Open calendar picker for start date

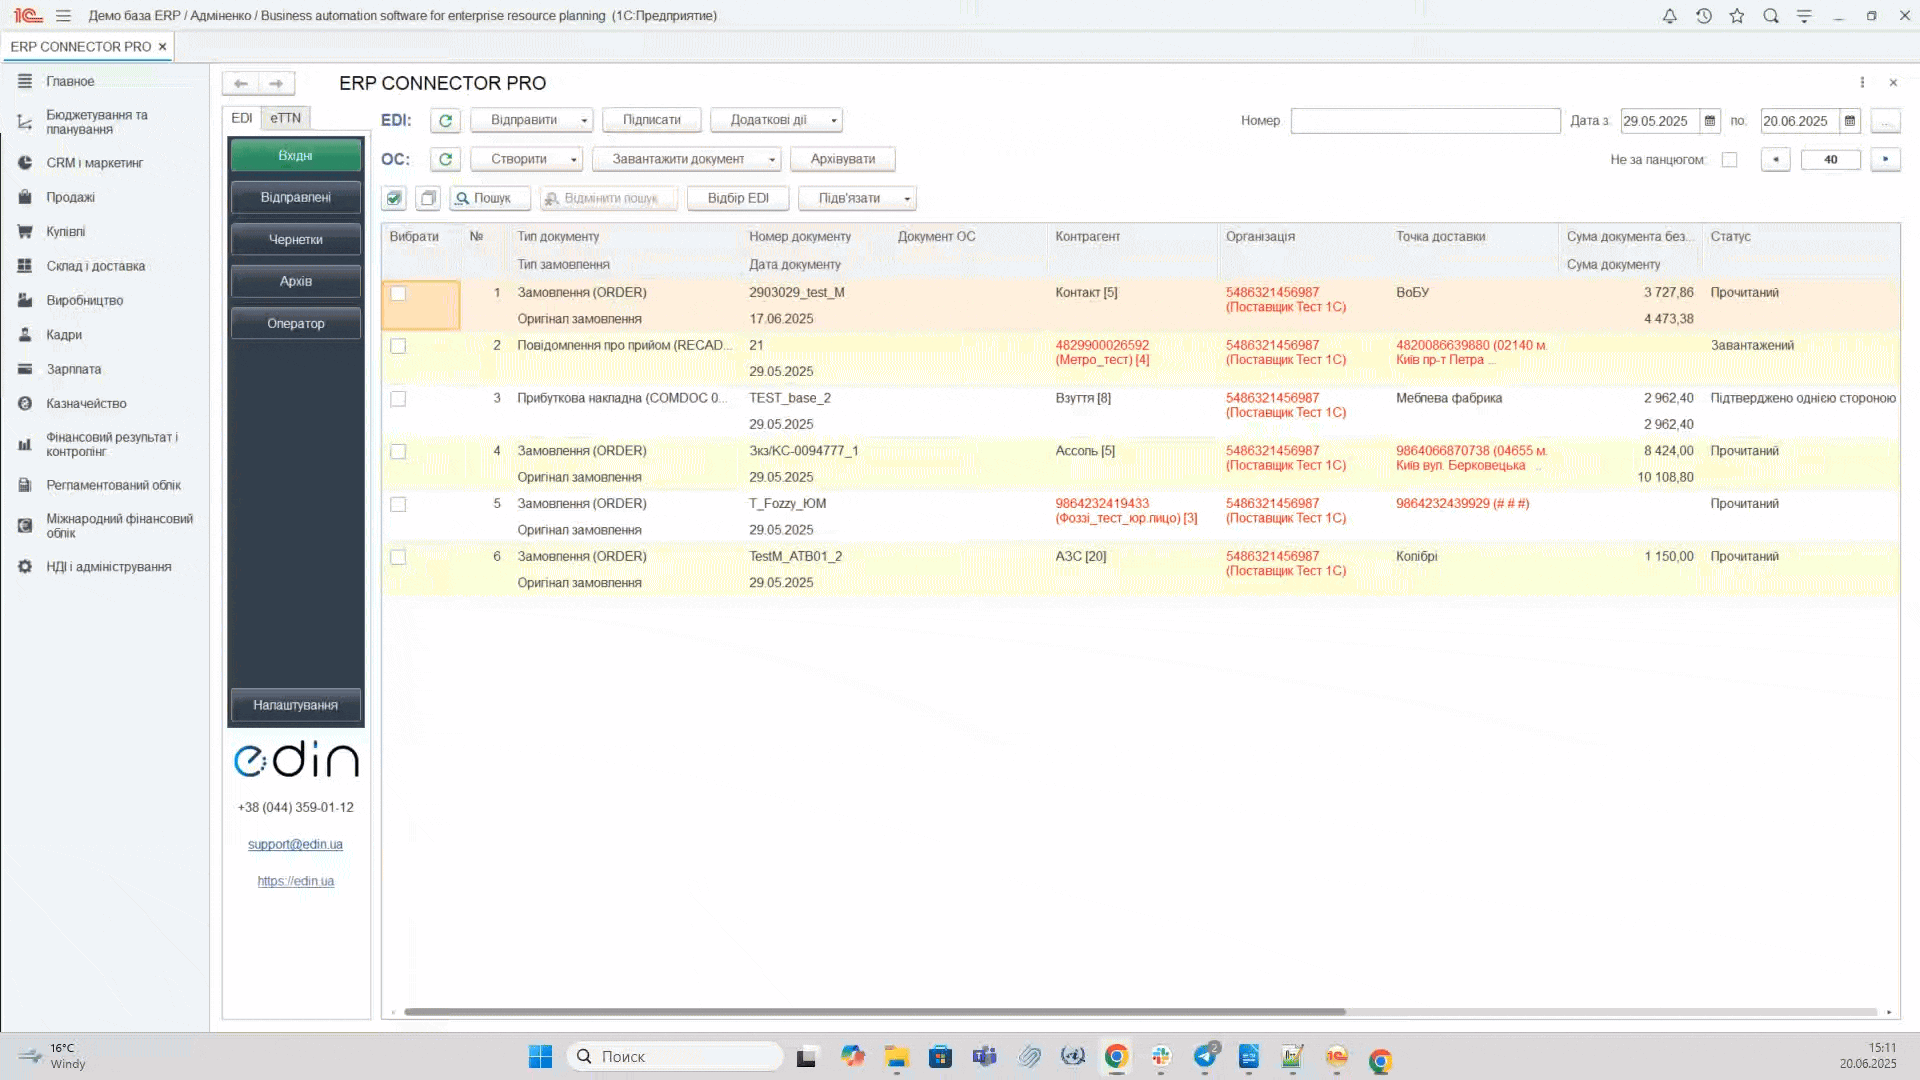click(1710, 121)
